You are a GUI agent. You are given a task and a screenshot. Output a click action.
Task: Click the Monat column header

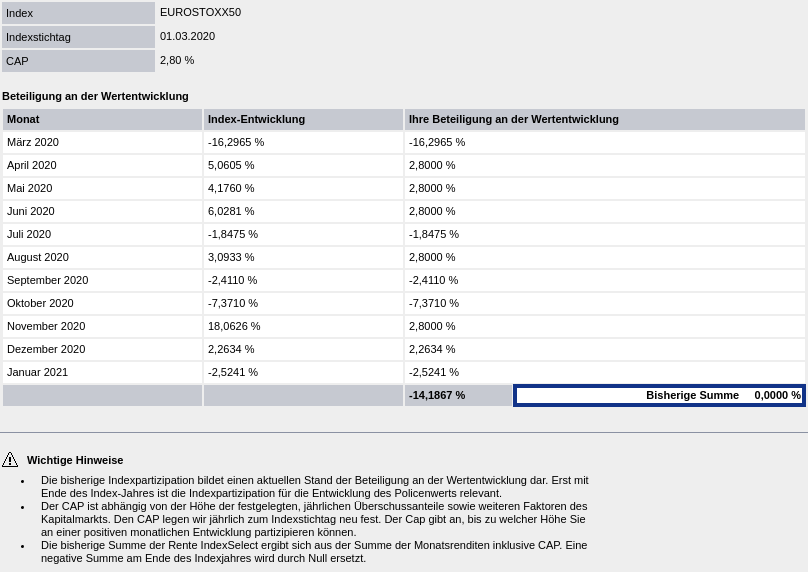103,120
